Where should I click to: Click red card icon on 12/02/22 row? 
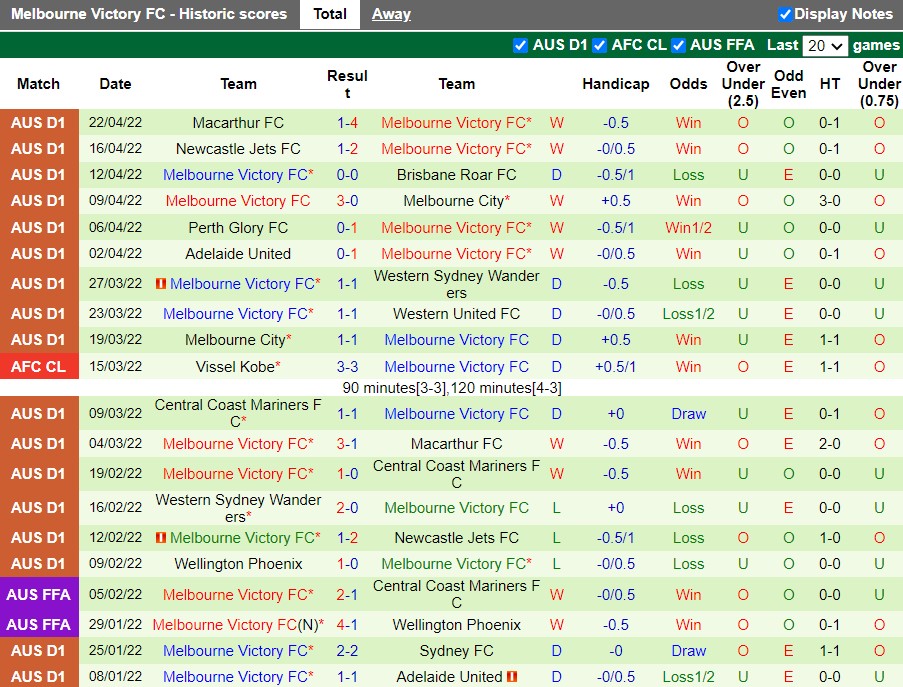161,538
